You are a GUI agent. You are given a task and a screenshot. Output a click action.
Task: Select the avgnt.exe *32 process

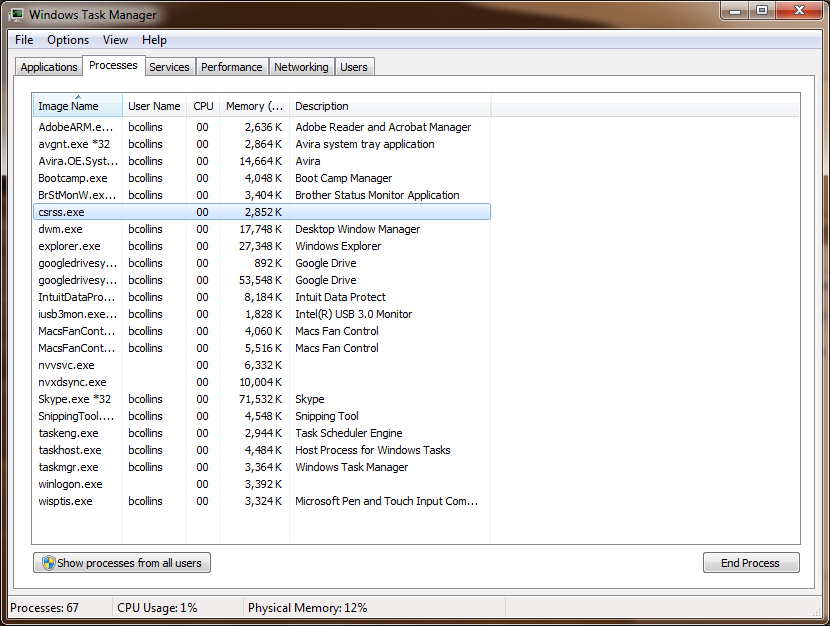(x=262, y=144)
